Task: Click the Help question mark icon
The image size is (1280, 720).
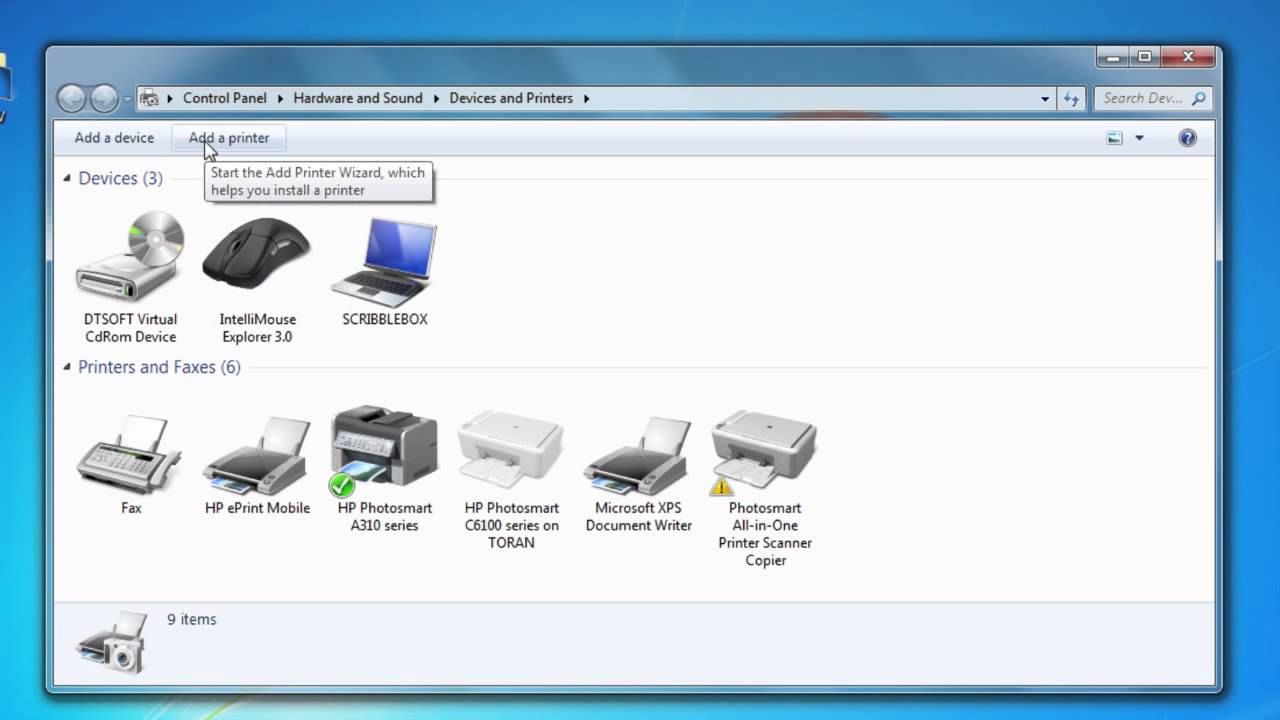Action: (x=1187, y=138)
